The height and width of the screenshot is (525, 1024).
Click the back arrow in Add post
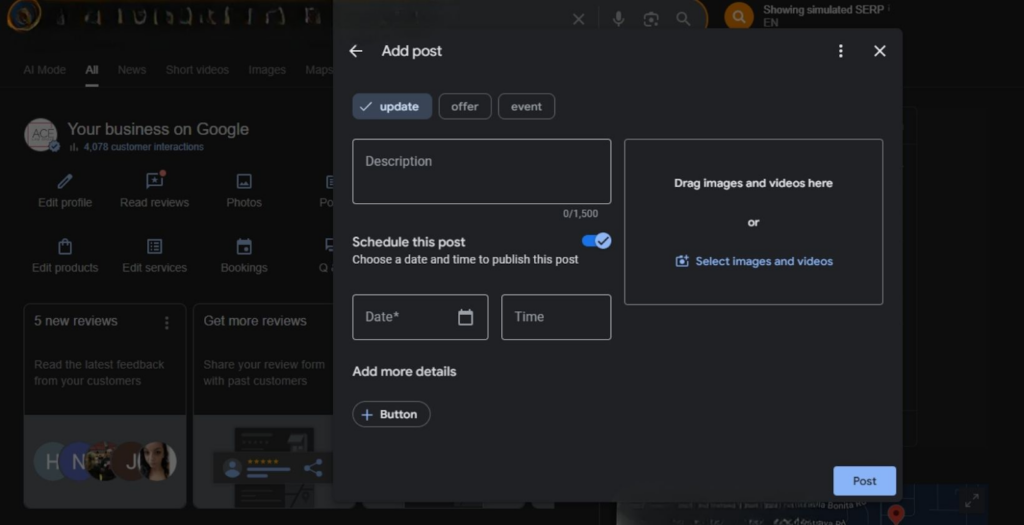coord(356,51)
